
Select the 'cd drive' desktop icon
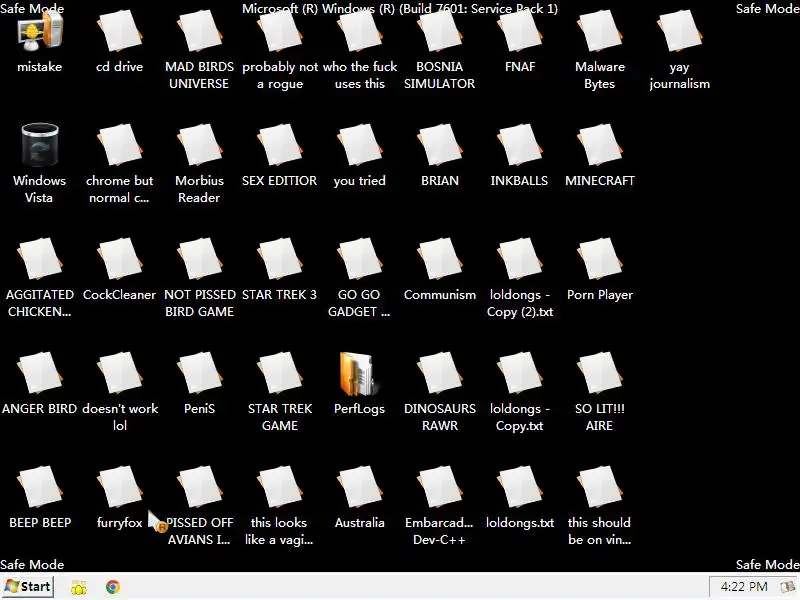(119, 33)
